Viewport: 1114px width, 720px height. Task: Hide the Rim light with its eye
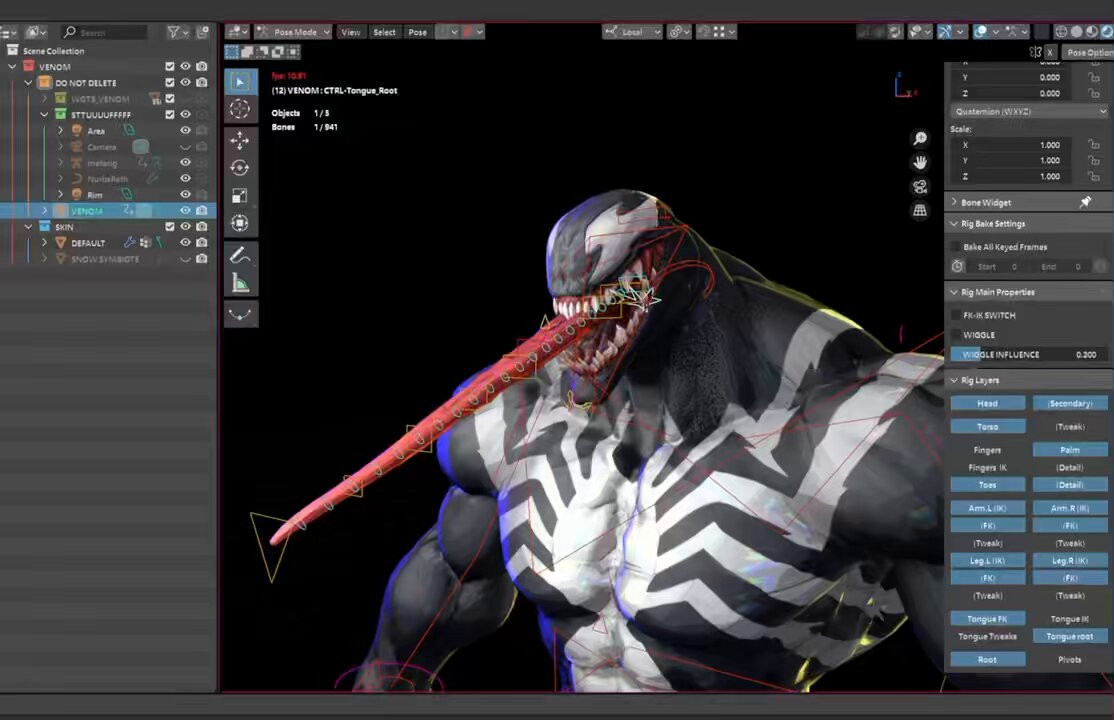point(185,194)
